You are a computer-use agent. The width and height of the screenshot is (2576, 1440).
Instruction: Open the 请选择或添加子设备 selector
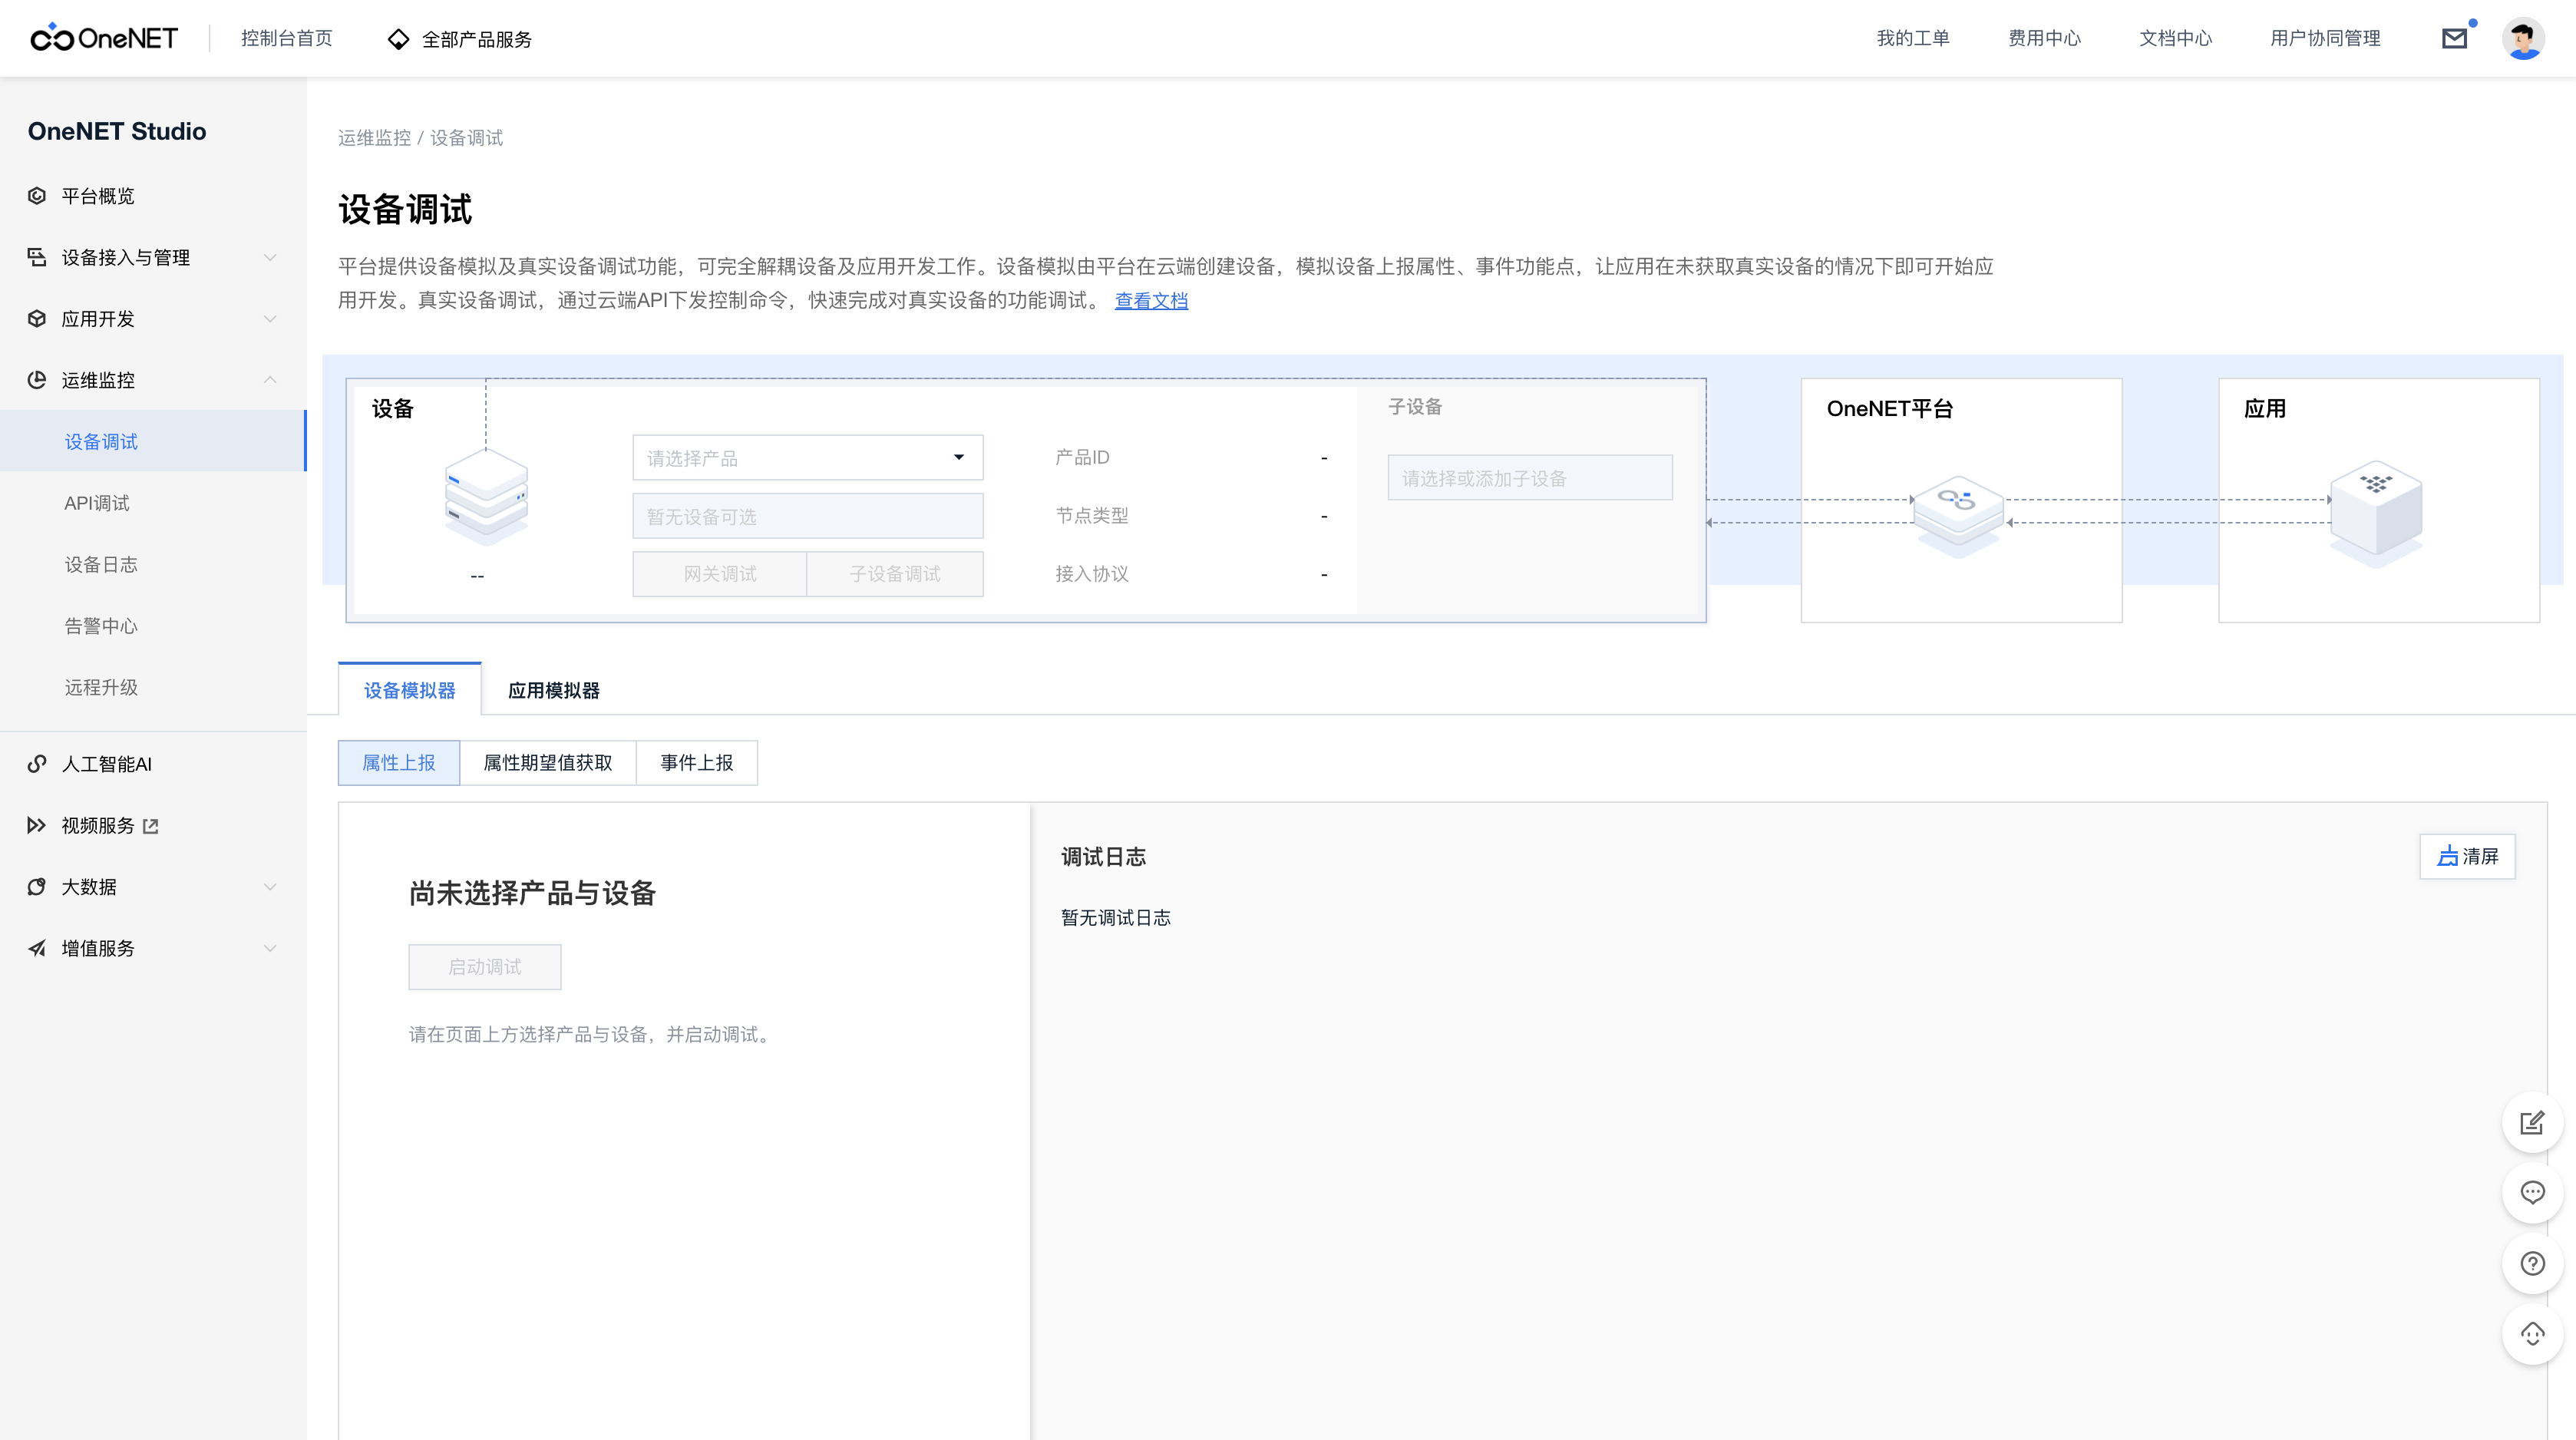click(1529, 478)
